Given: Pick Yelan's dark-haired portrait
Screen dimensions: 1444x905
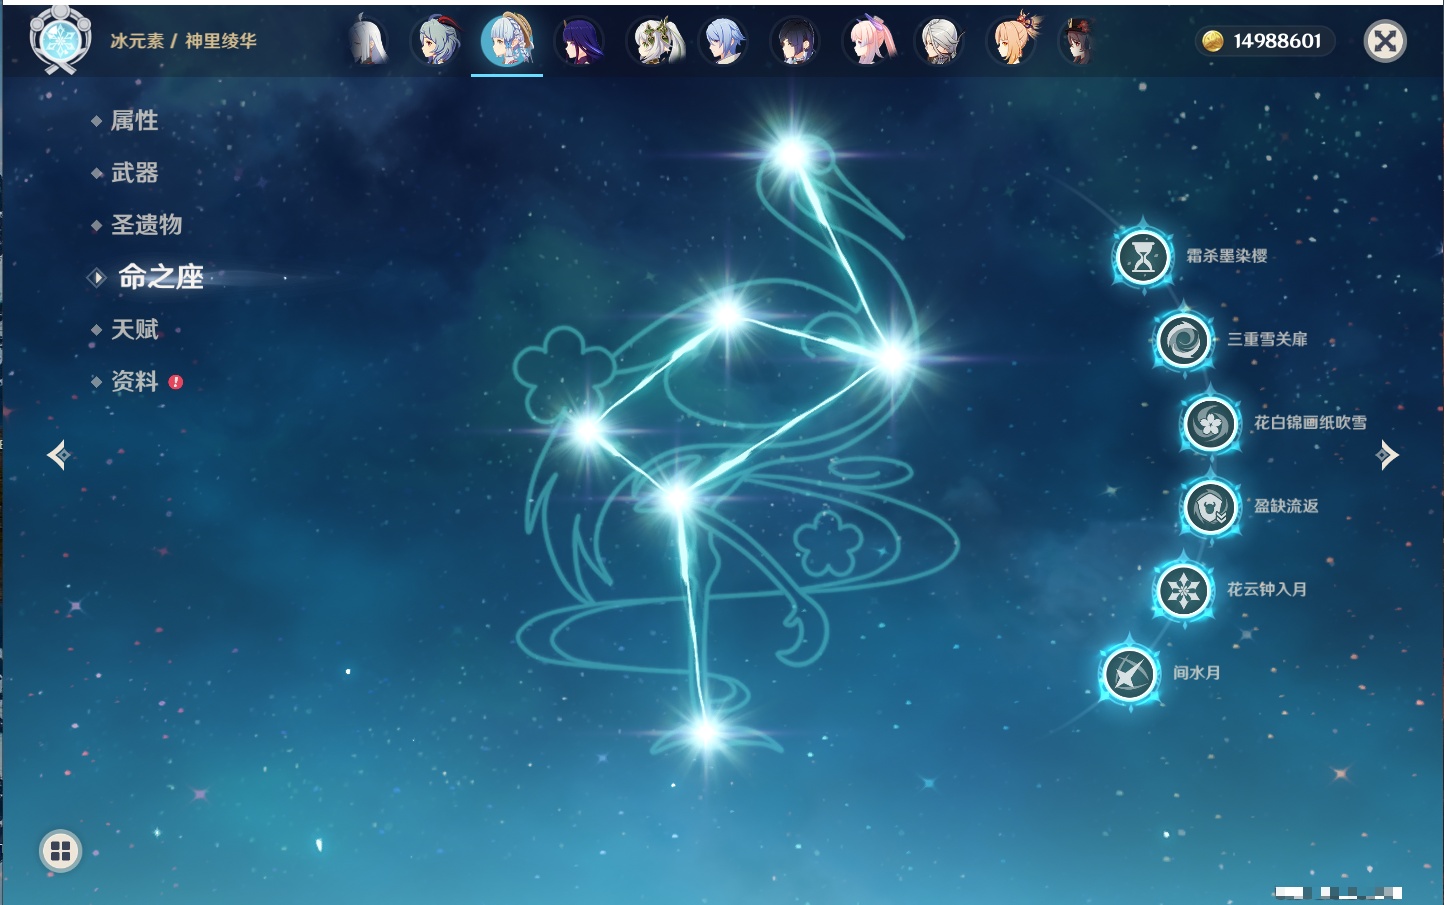Looking at the screenshot, I should click(x=795, y=42).
